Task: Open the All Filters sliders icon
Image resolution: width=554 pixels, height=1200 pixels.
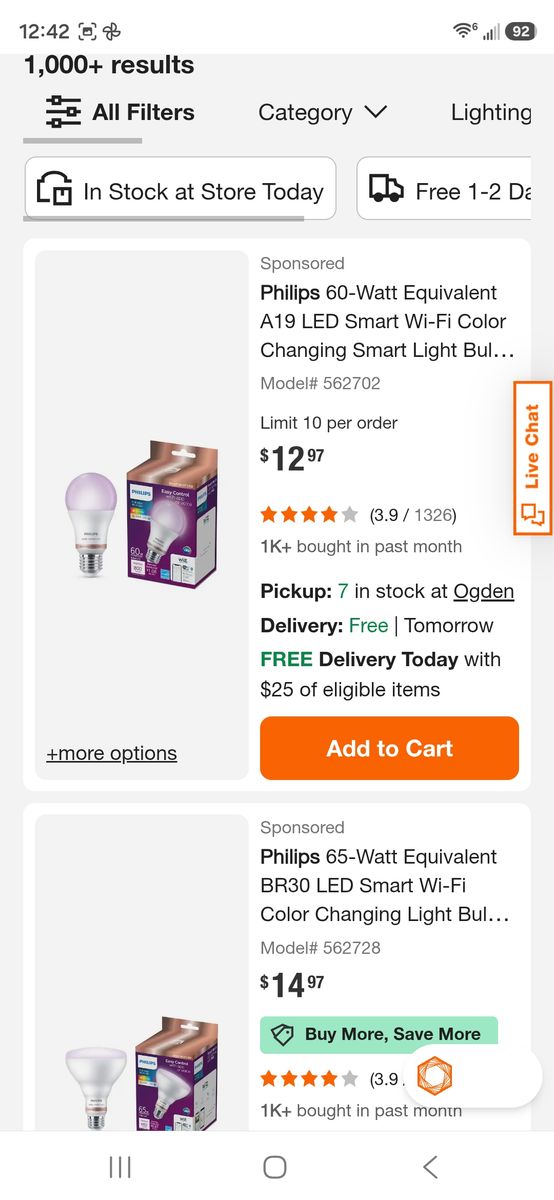Action: pyautogui.click(x=64, y=112)
